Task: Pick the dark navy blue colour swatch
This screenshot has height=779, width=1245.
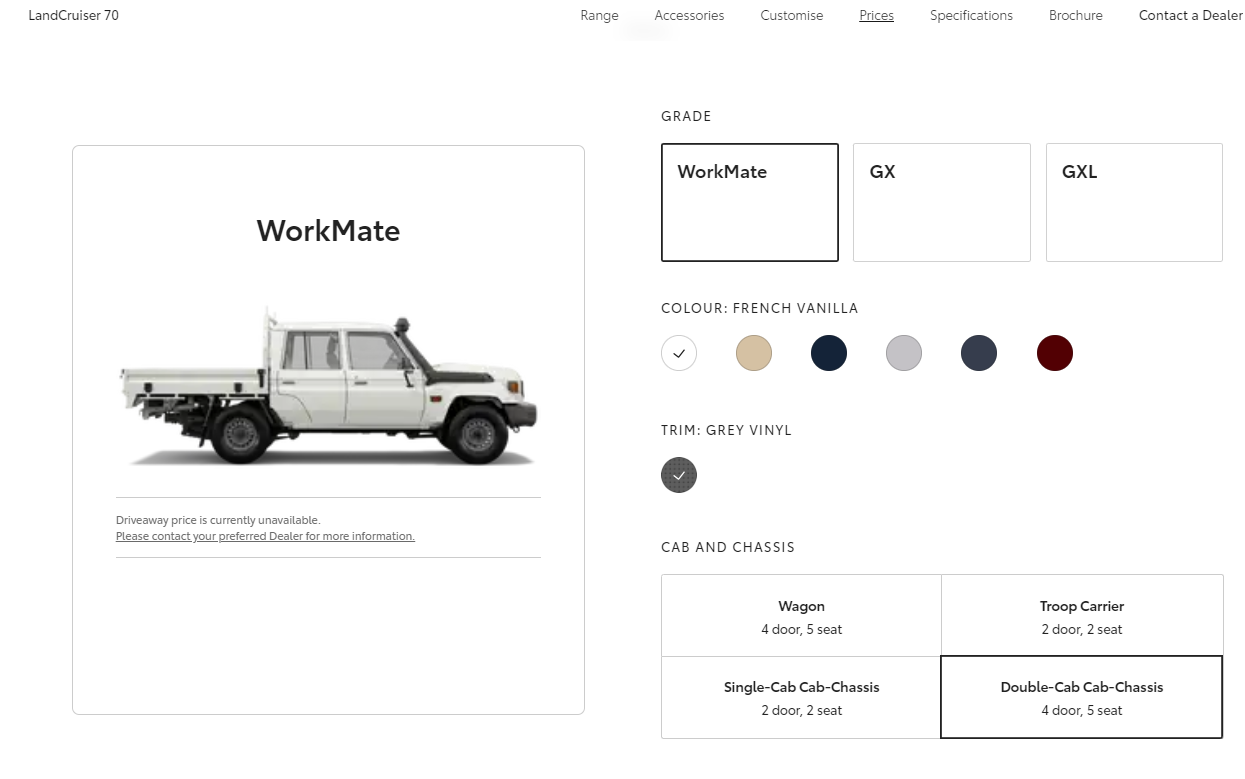Action: pyautogui.click(x=829, y=353)
